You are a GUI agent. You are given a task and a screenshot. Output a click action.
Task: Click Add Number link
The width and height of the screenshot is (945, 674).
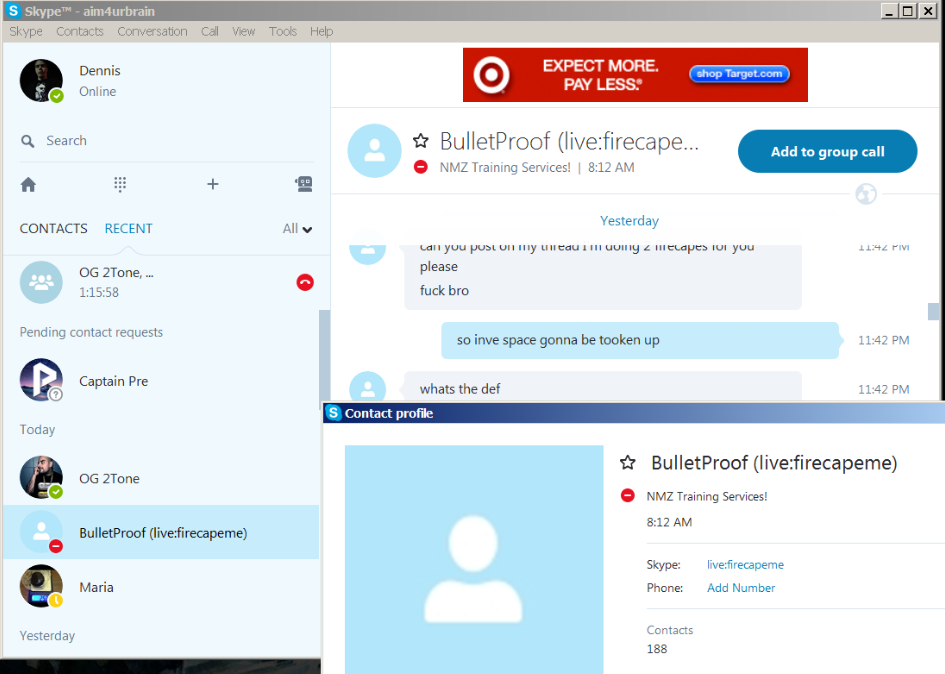741,587
